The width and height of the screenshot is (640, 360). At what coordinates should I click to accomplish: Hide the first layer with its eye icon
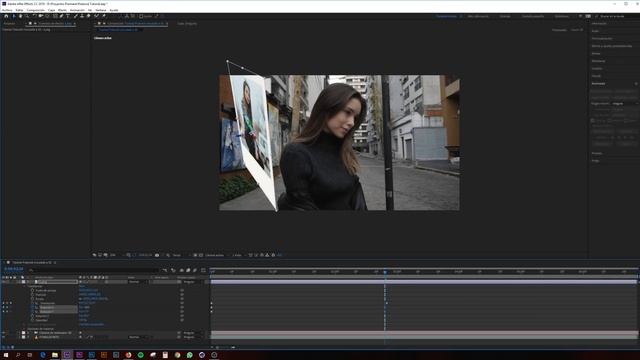pyautogui.click(x=3, y=282)
